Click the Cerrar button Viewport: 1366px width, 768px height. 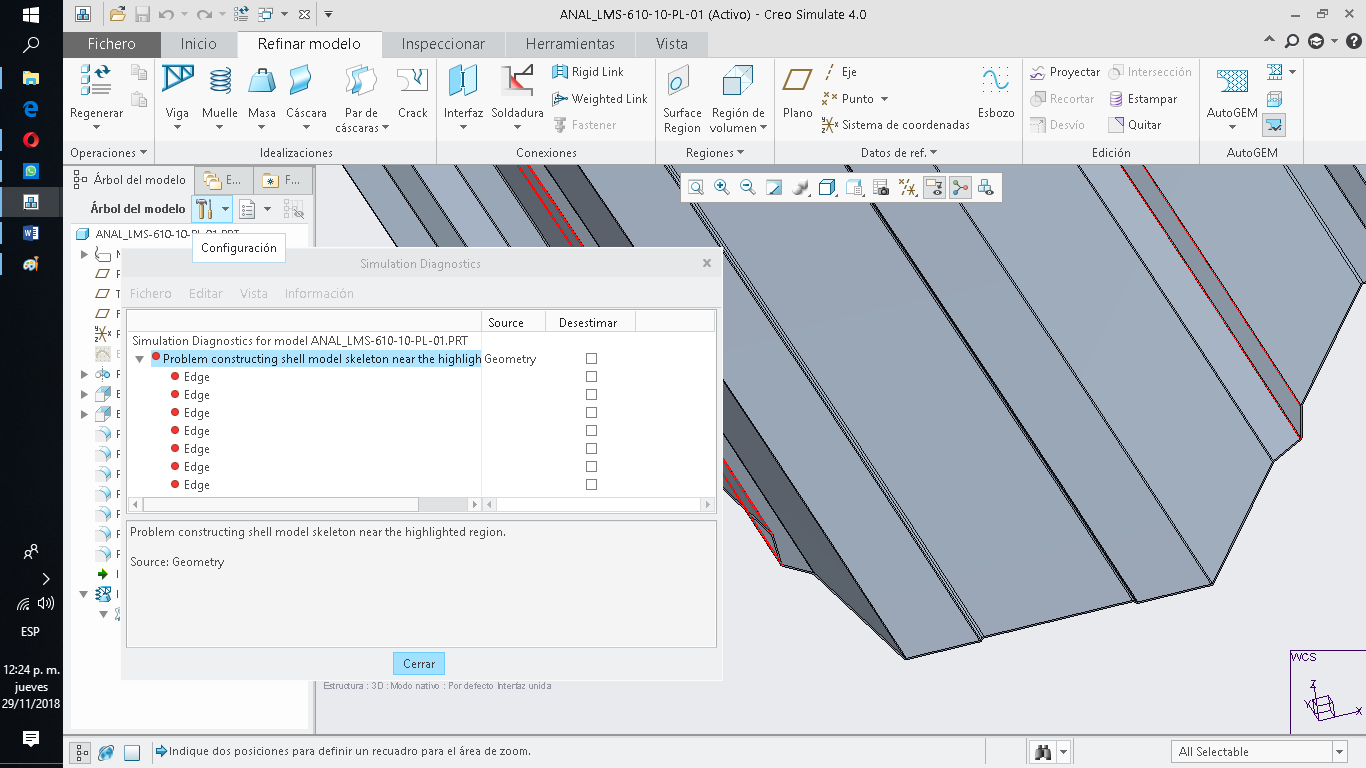click(418, 663)
